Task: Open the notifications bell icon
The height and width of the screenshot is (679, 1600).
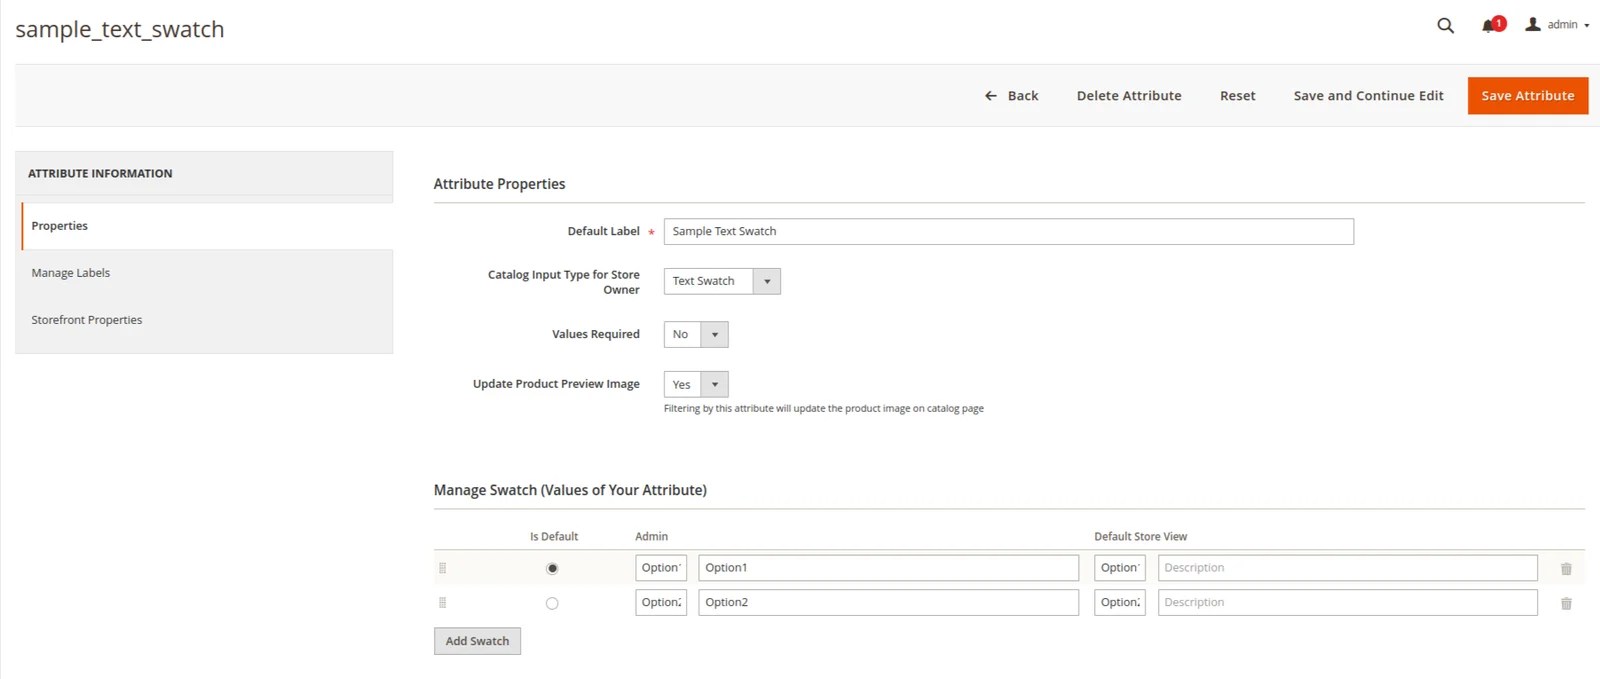Action: [x=1490, y=25]
